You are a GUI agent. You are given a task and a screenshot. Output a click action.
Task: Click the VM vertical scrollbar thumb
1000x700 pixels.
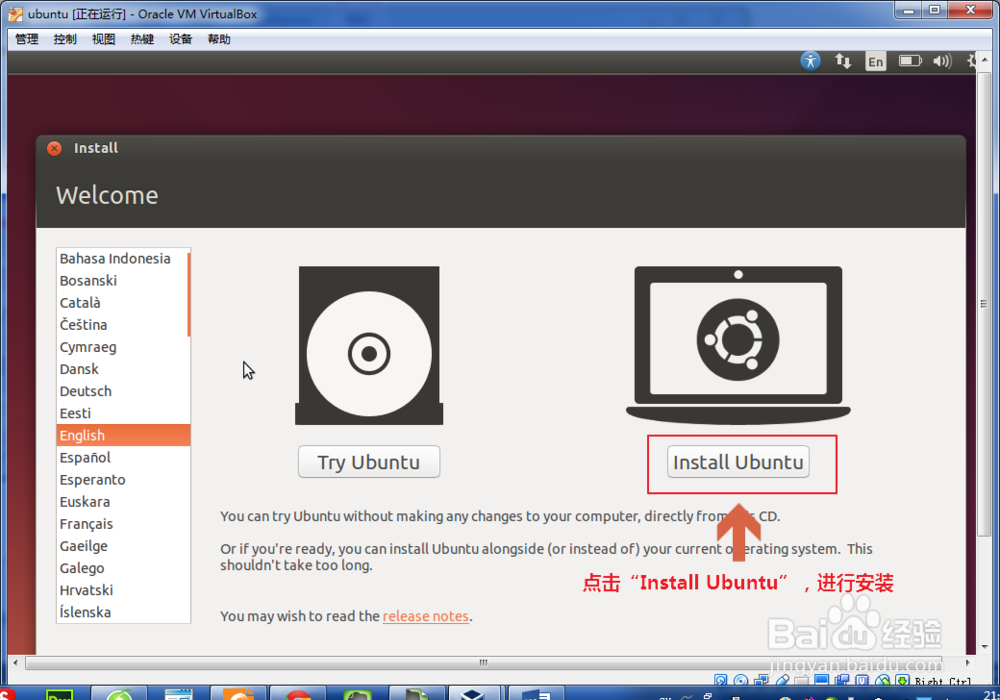coord(985,303)
